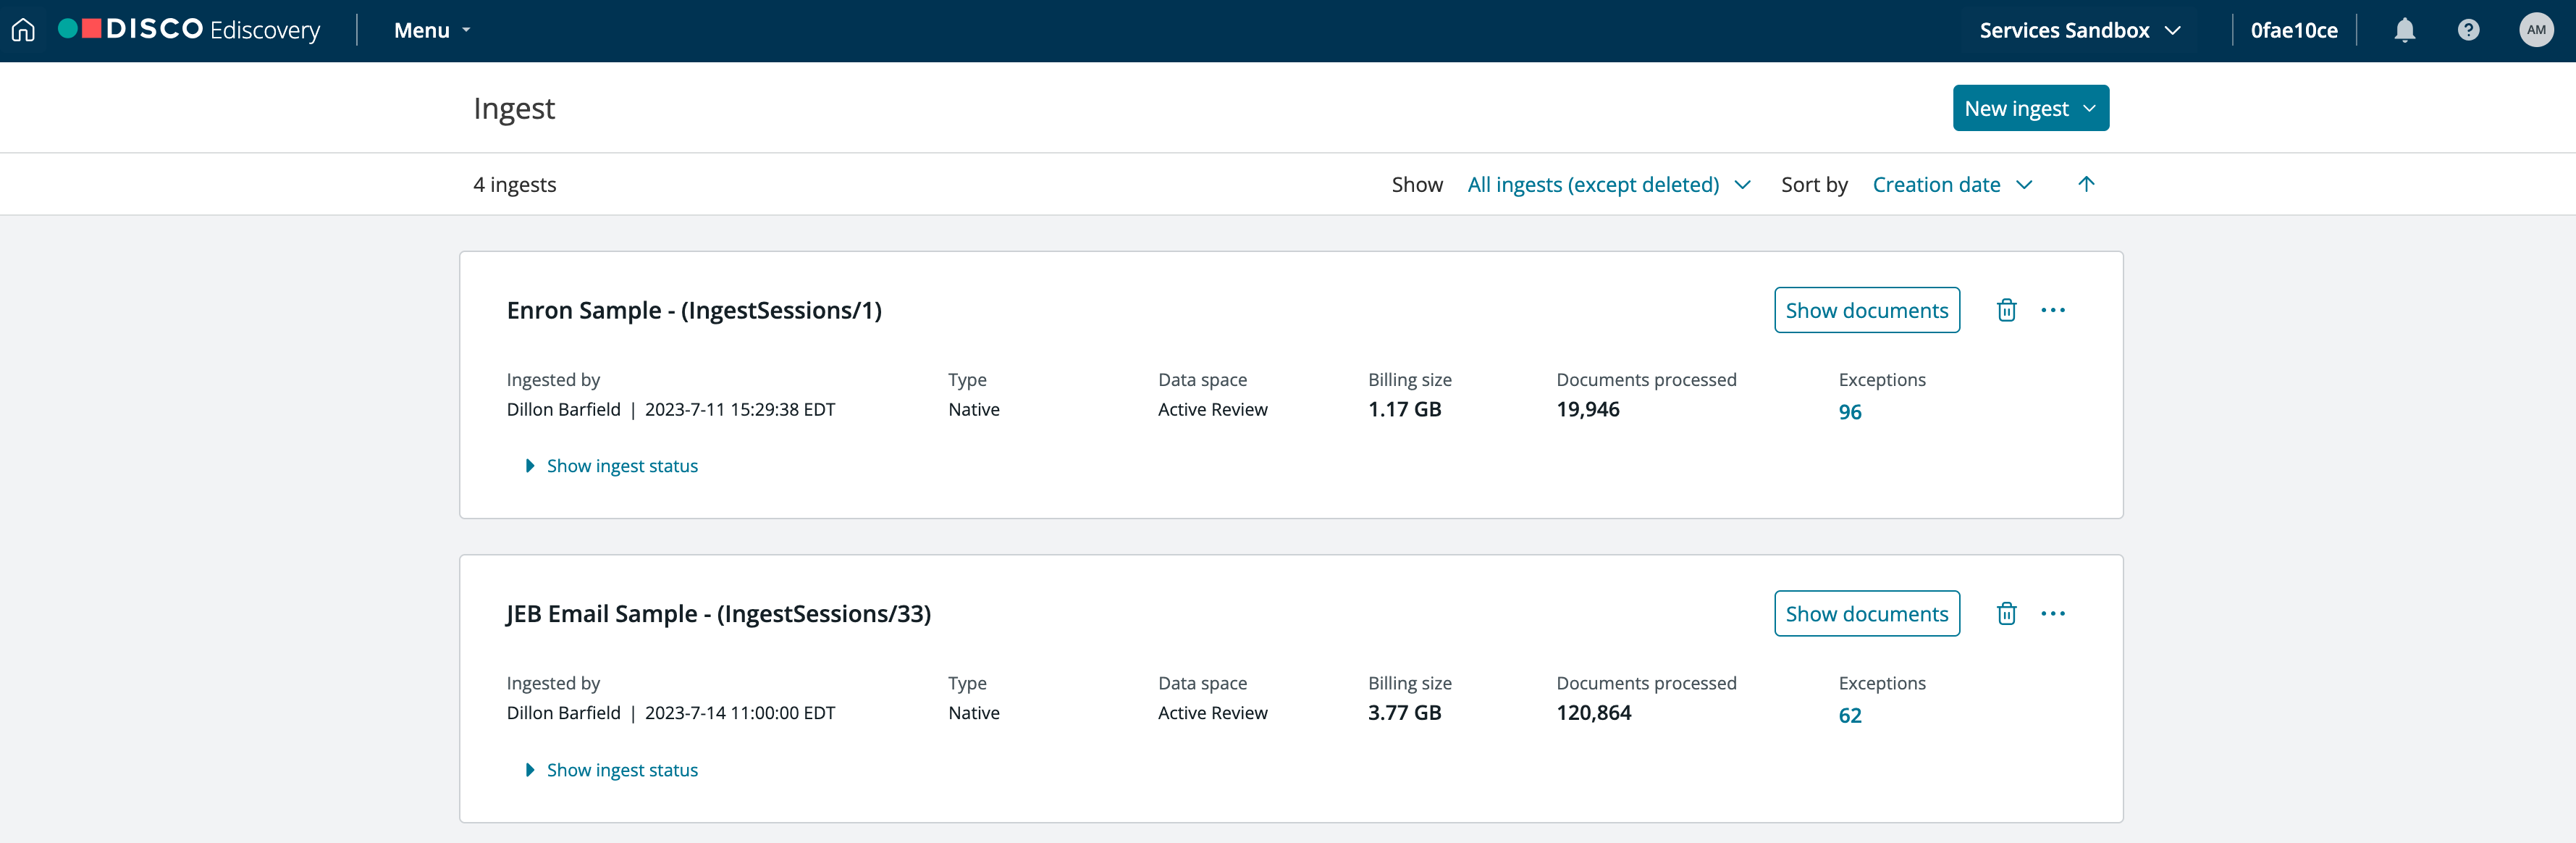Screen dimensions: 2576x843
Task: Open the AM user avatar
Action: point(2536,30)
